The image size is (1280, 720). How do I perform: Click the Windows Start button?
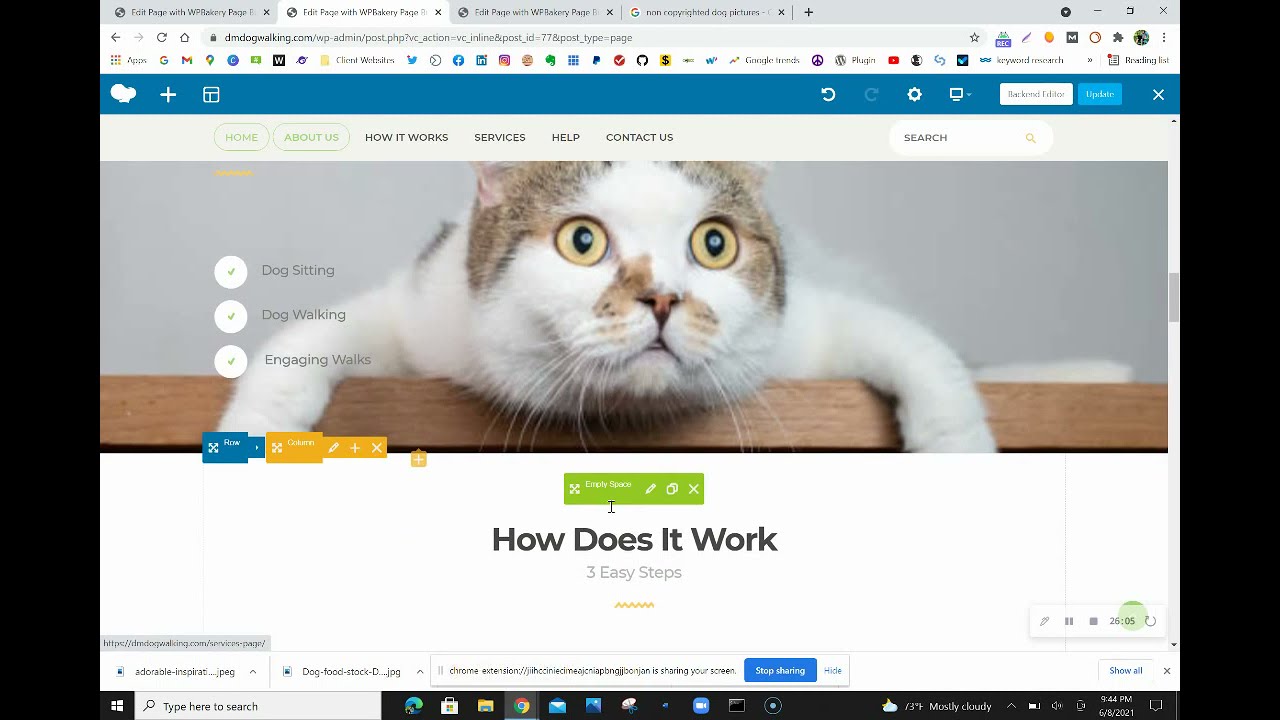click(117, 706)
